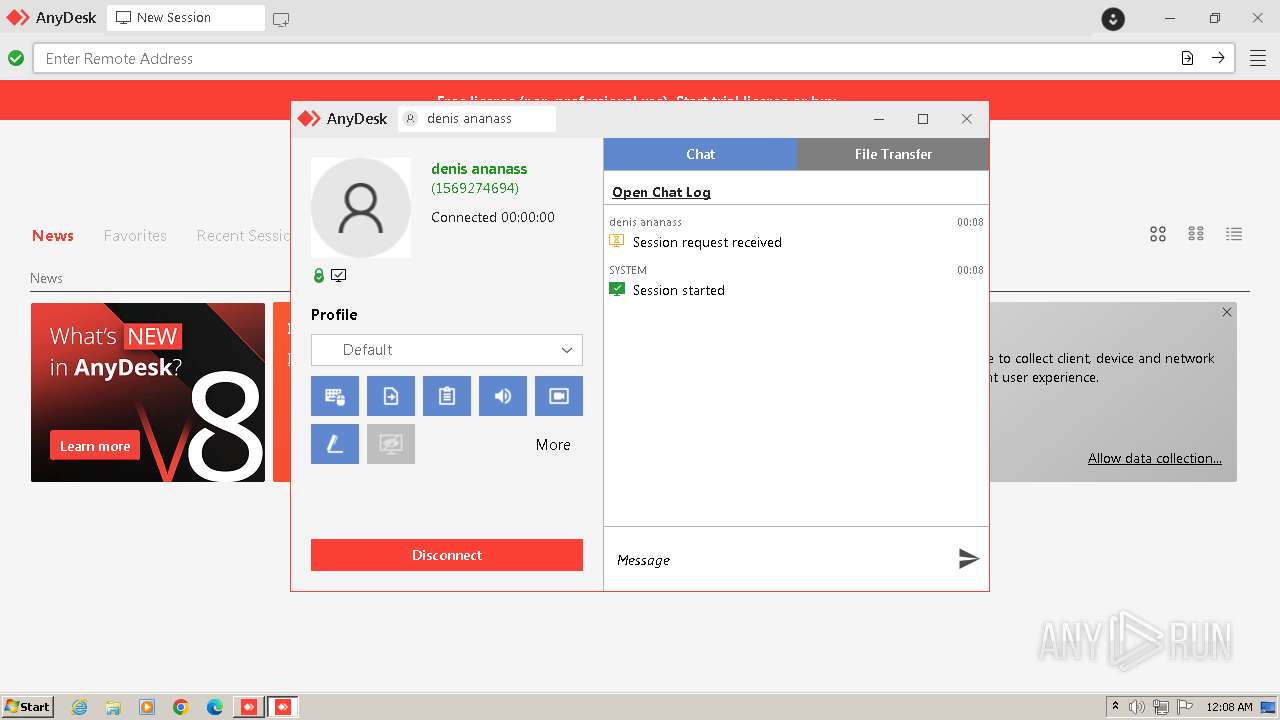Click the Enter Remote Address field
Viewport: 1280px width, 720px height.
coord(606,58)
